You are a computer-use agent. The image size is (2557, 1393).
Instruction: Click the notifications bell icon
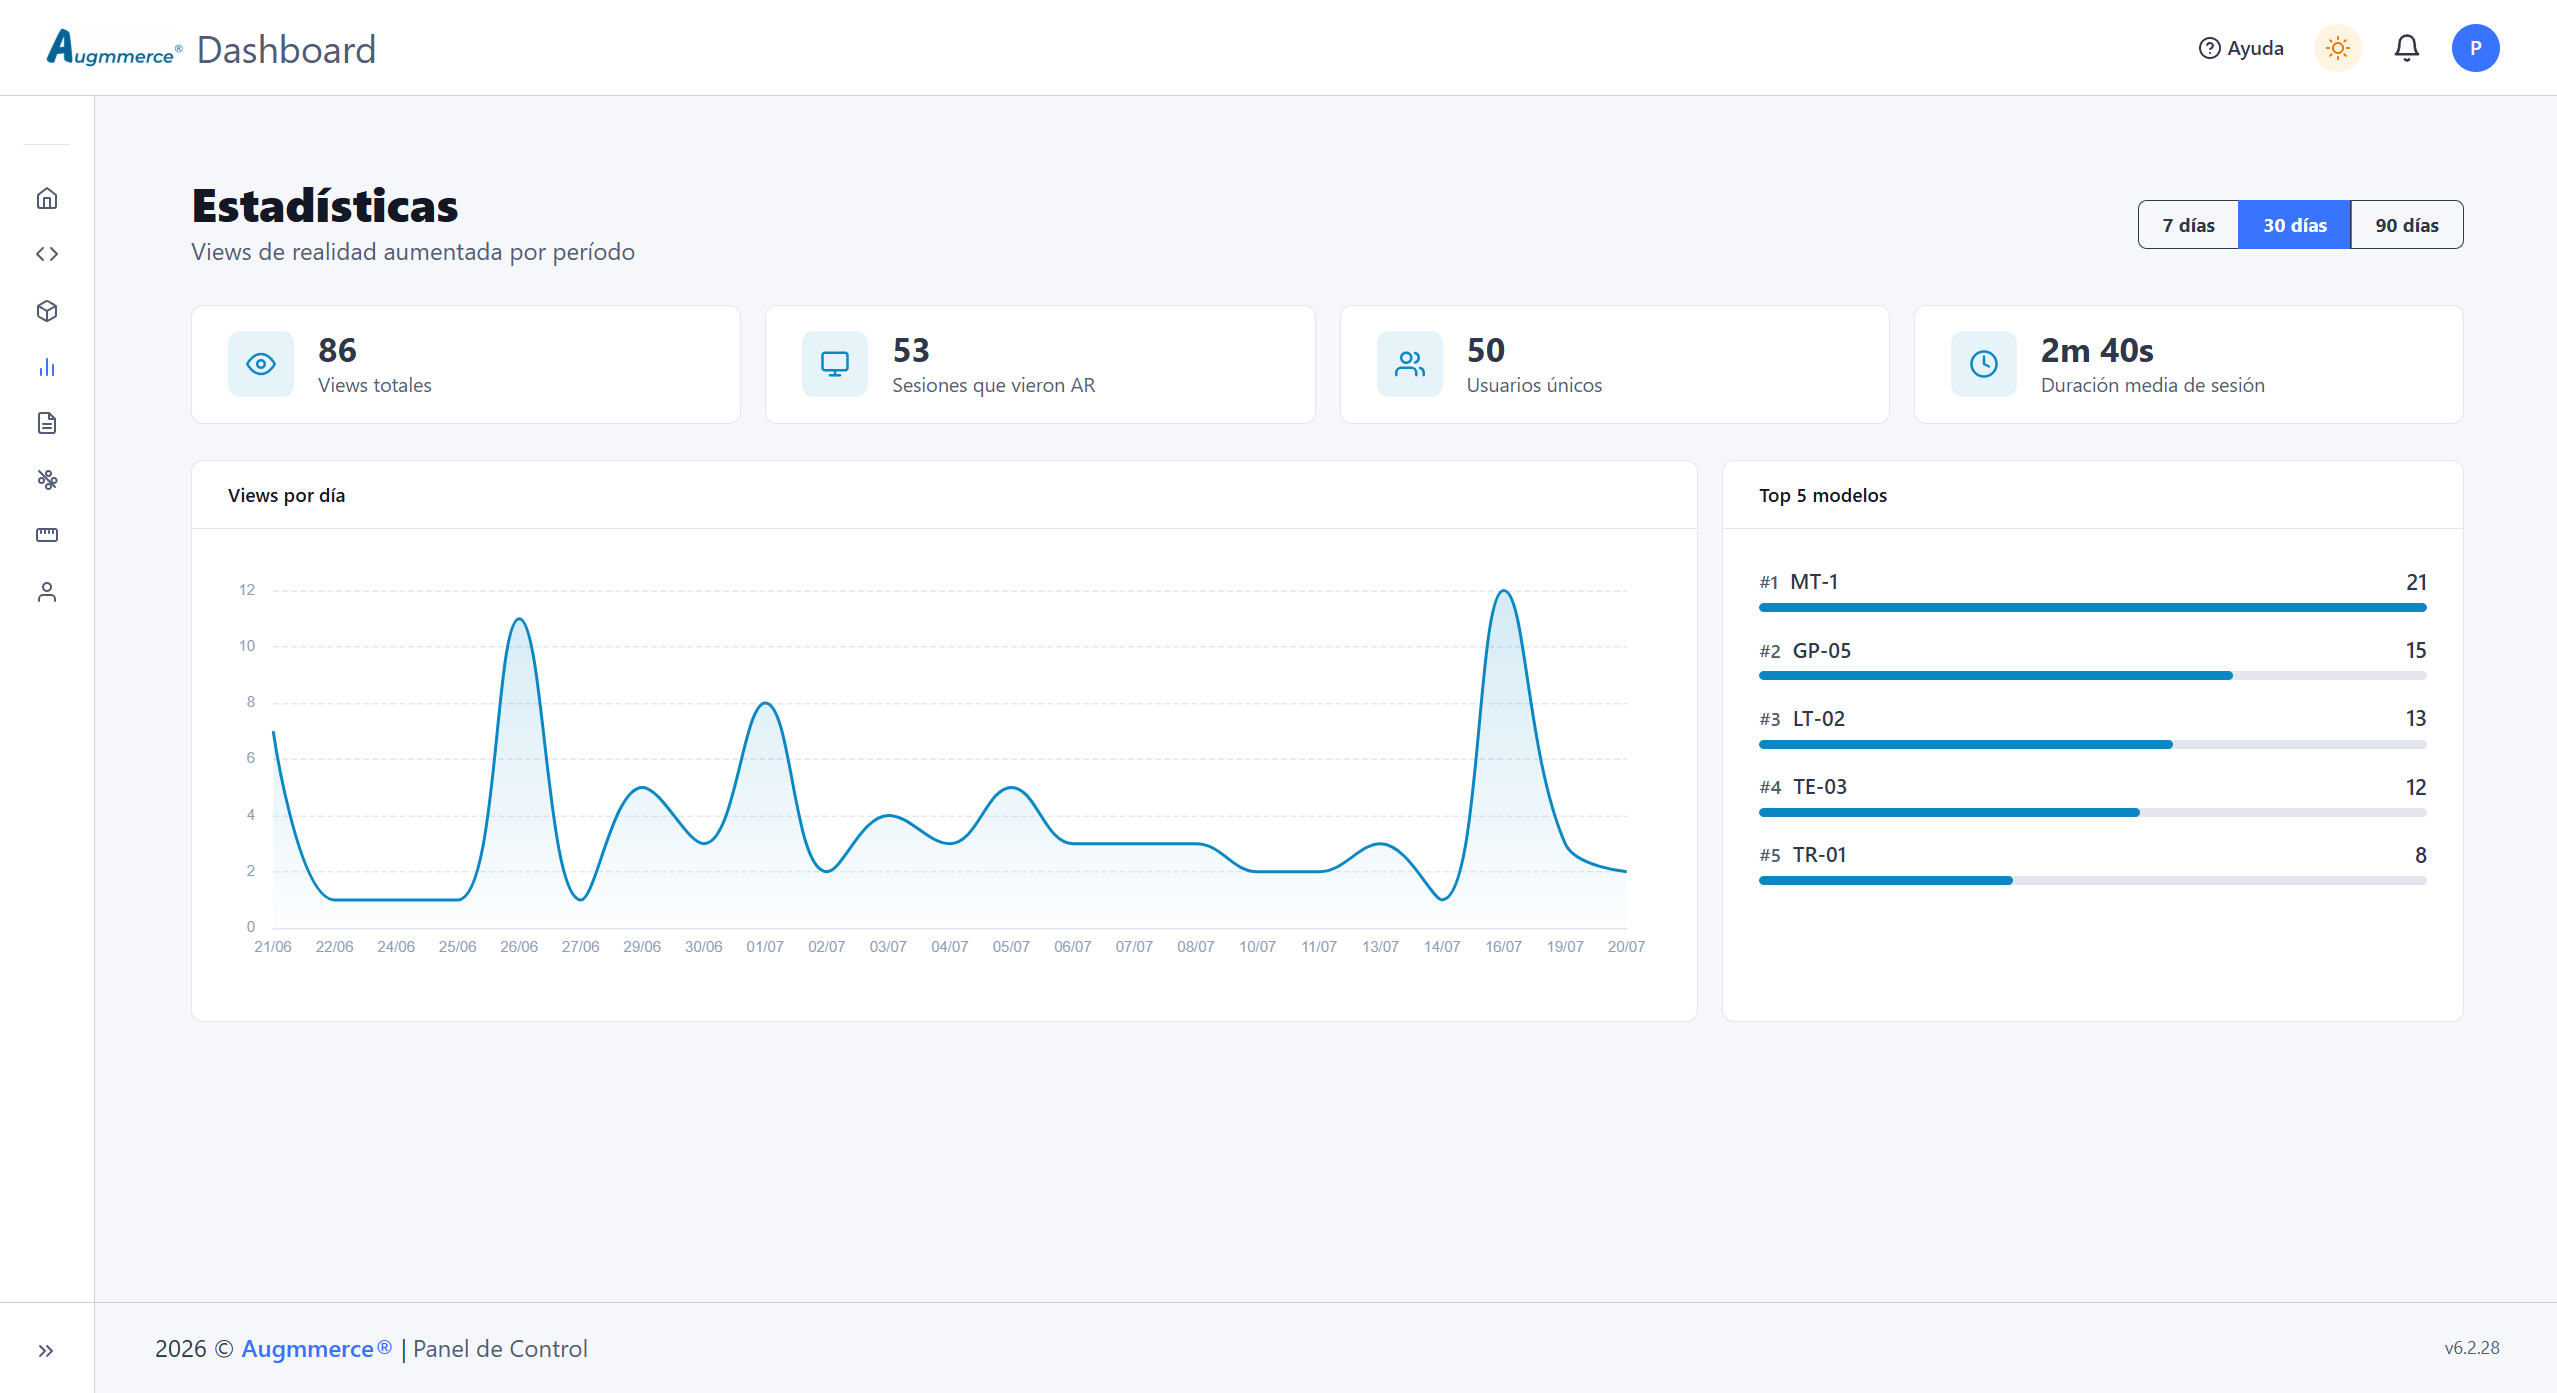click(x=2407, y=48)
